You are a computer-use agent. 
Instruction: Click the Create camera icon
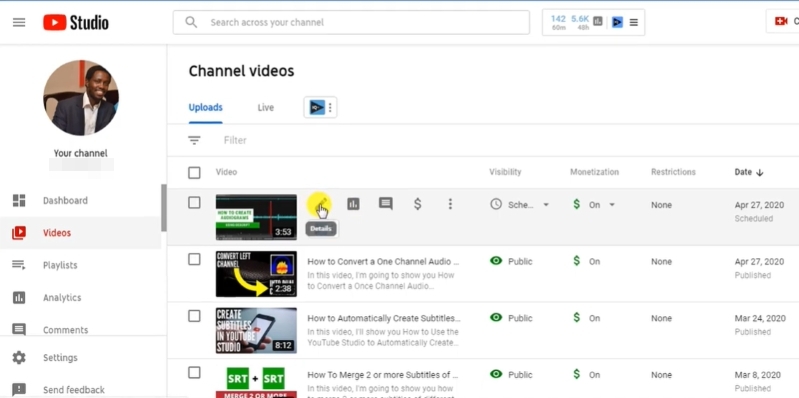click(x=781, y=21)
